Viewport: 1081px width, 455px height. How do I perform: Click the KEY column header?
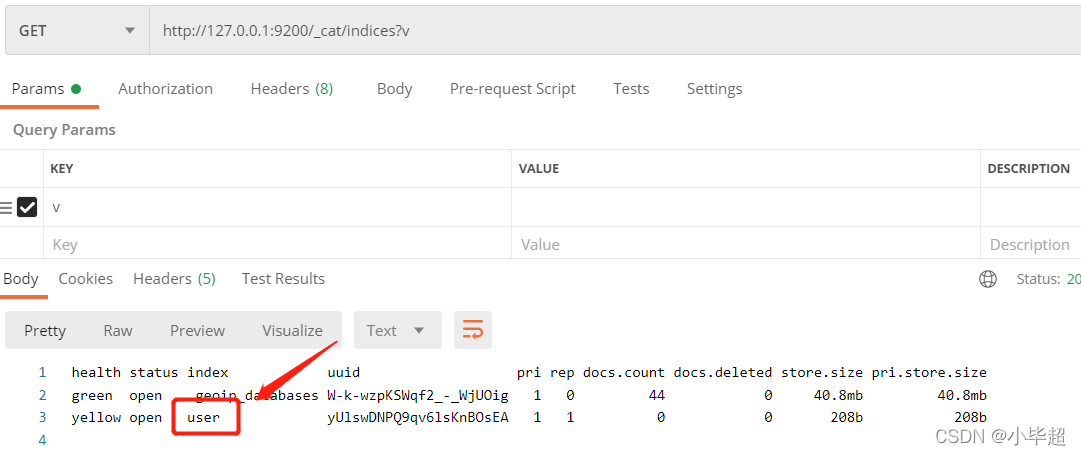61,169
